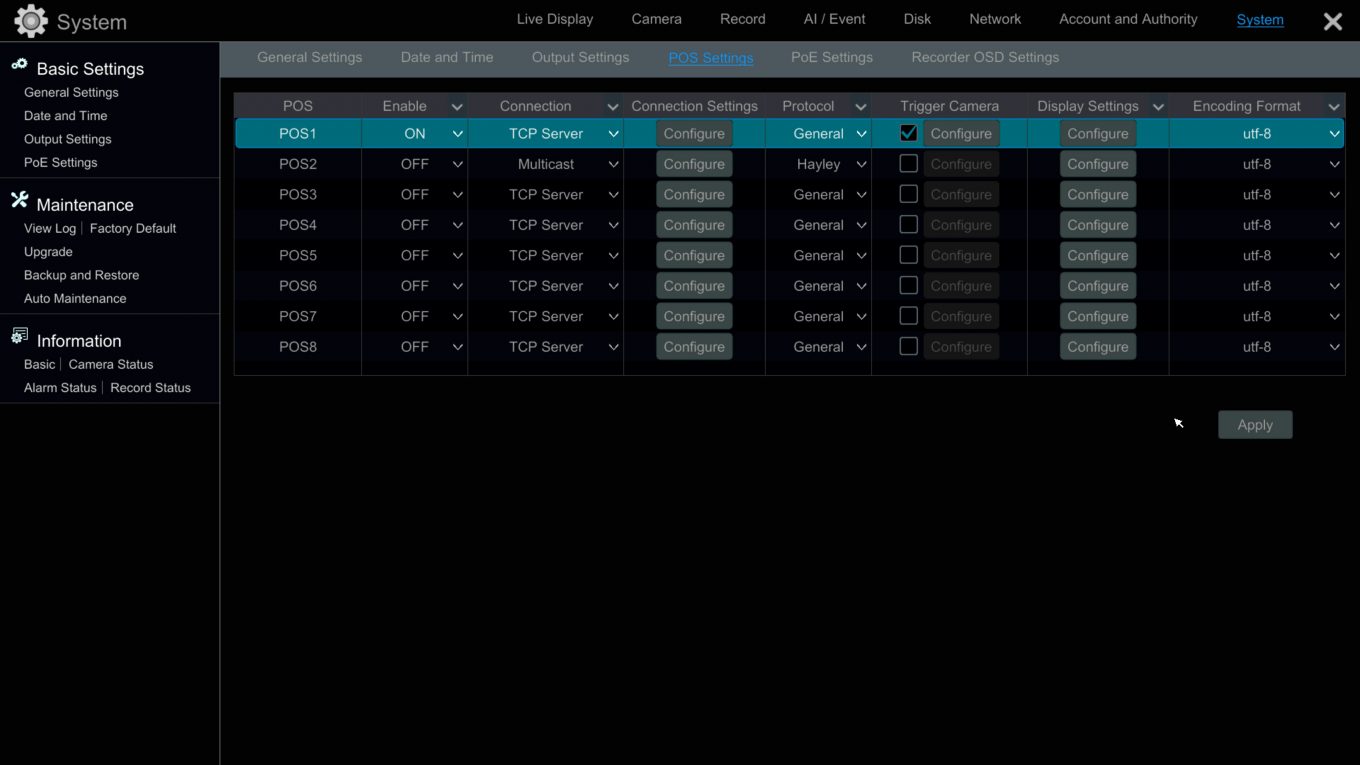Configure POS1 Connection Settings
The width and height of the screenshot is (1360, 765).
[x=694, y=134]
